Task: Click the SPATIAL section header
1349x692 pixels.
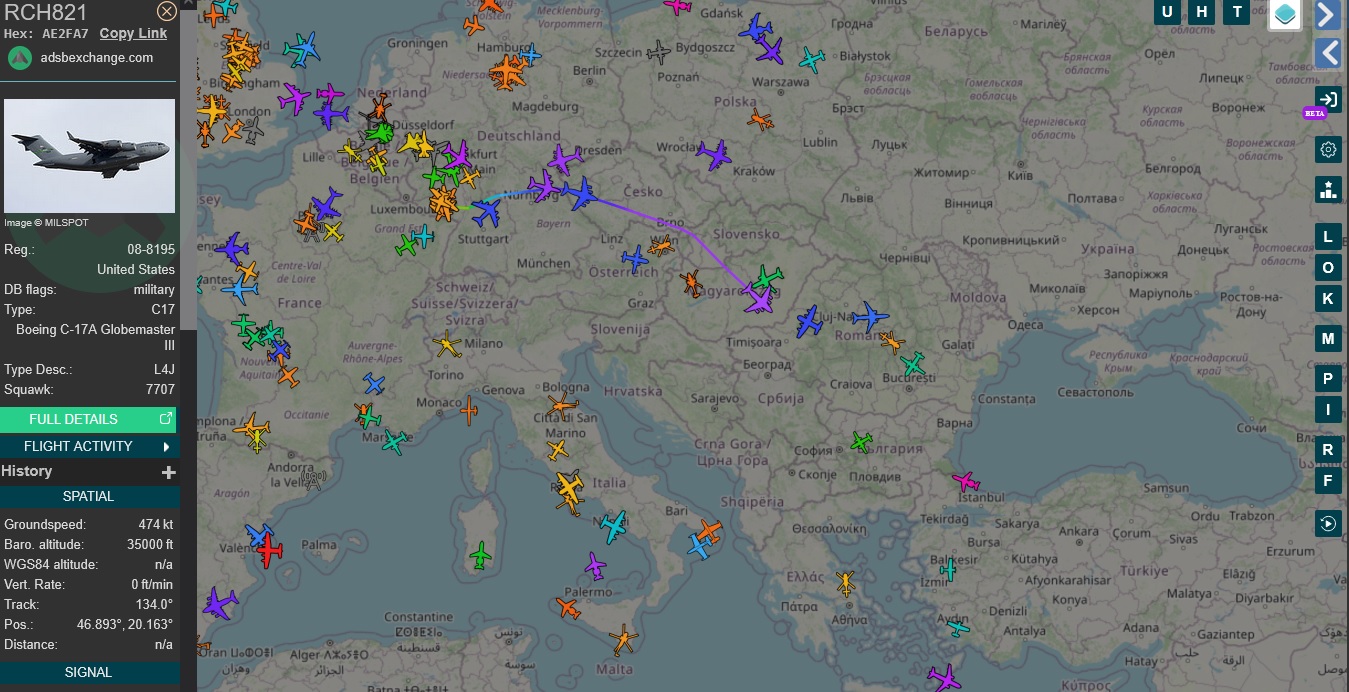Action: (x=88, y=496)
